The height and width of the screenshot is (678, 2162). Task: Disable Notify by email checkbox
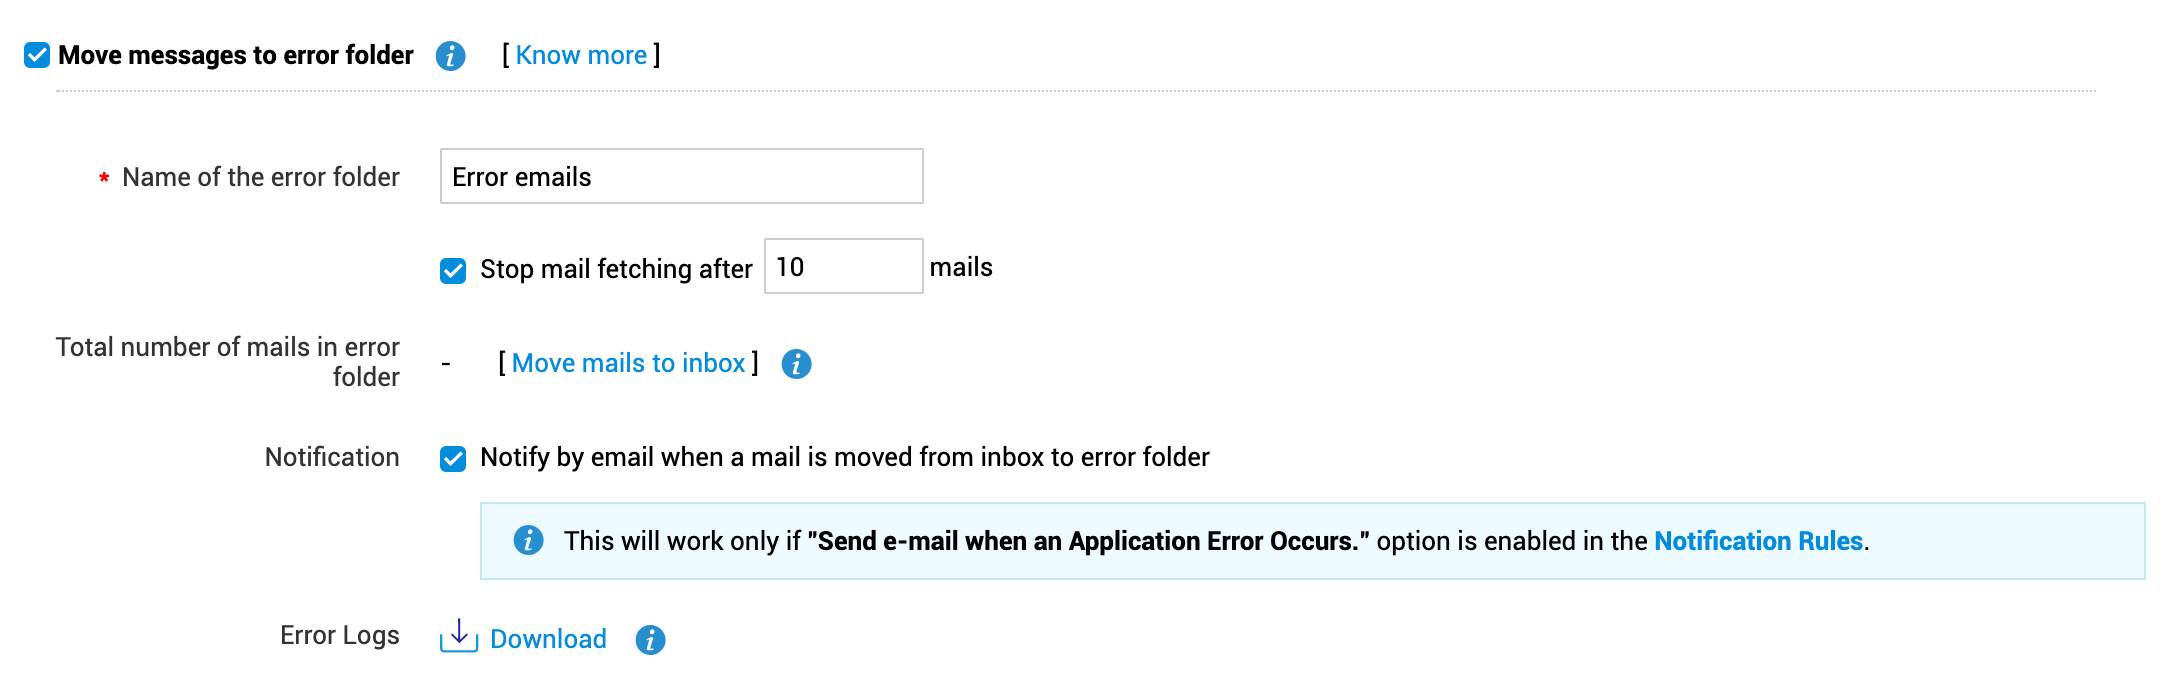(x=453, y=458)
